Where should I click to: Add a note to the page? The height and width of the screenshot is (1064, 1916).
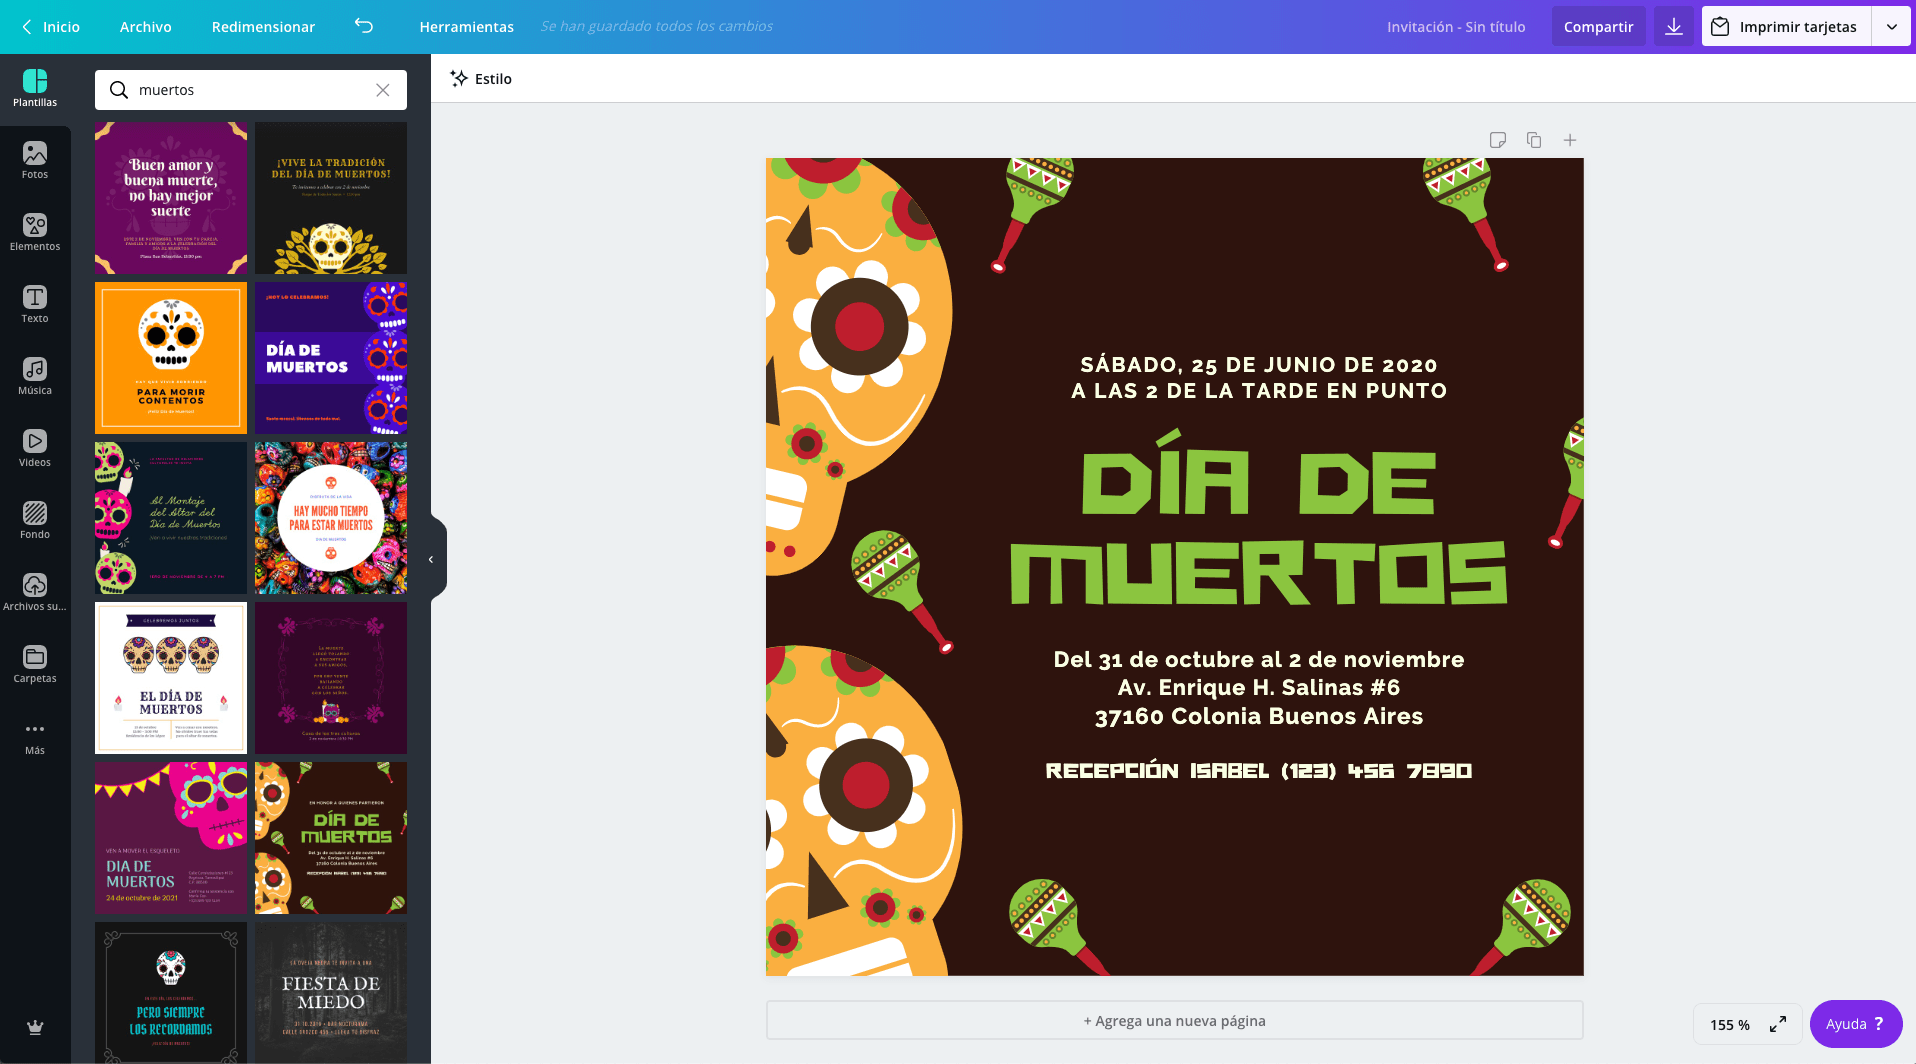tap(1497, 140)
